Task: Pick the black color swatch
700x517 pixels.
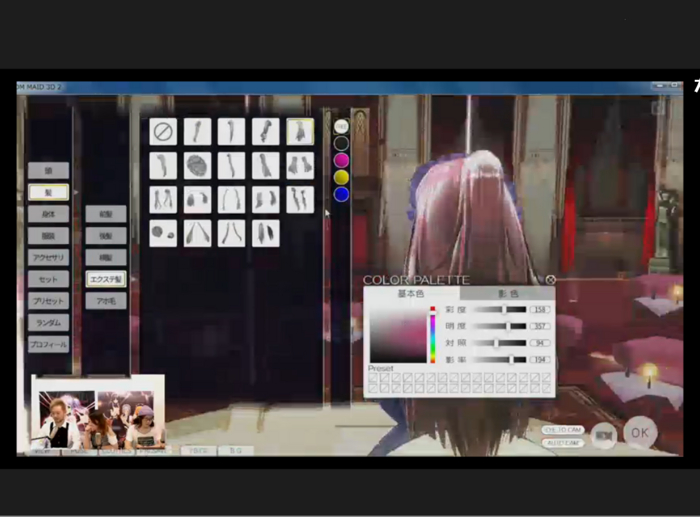Action: point(342,143)
